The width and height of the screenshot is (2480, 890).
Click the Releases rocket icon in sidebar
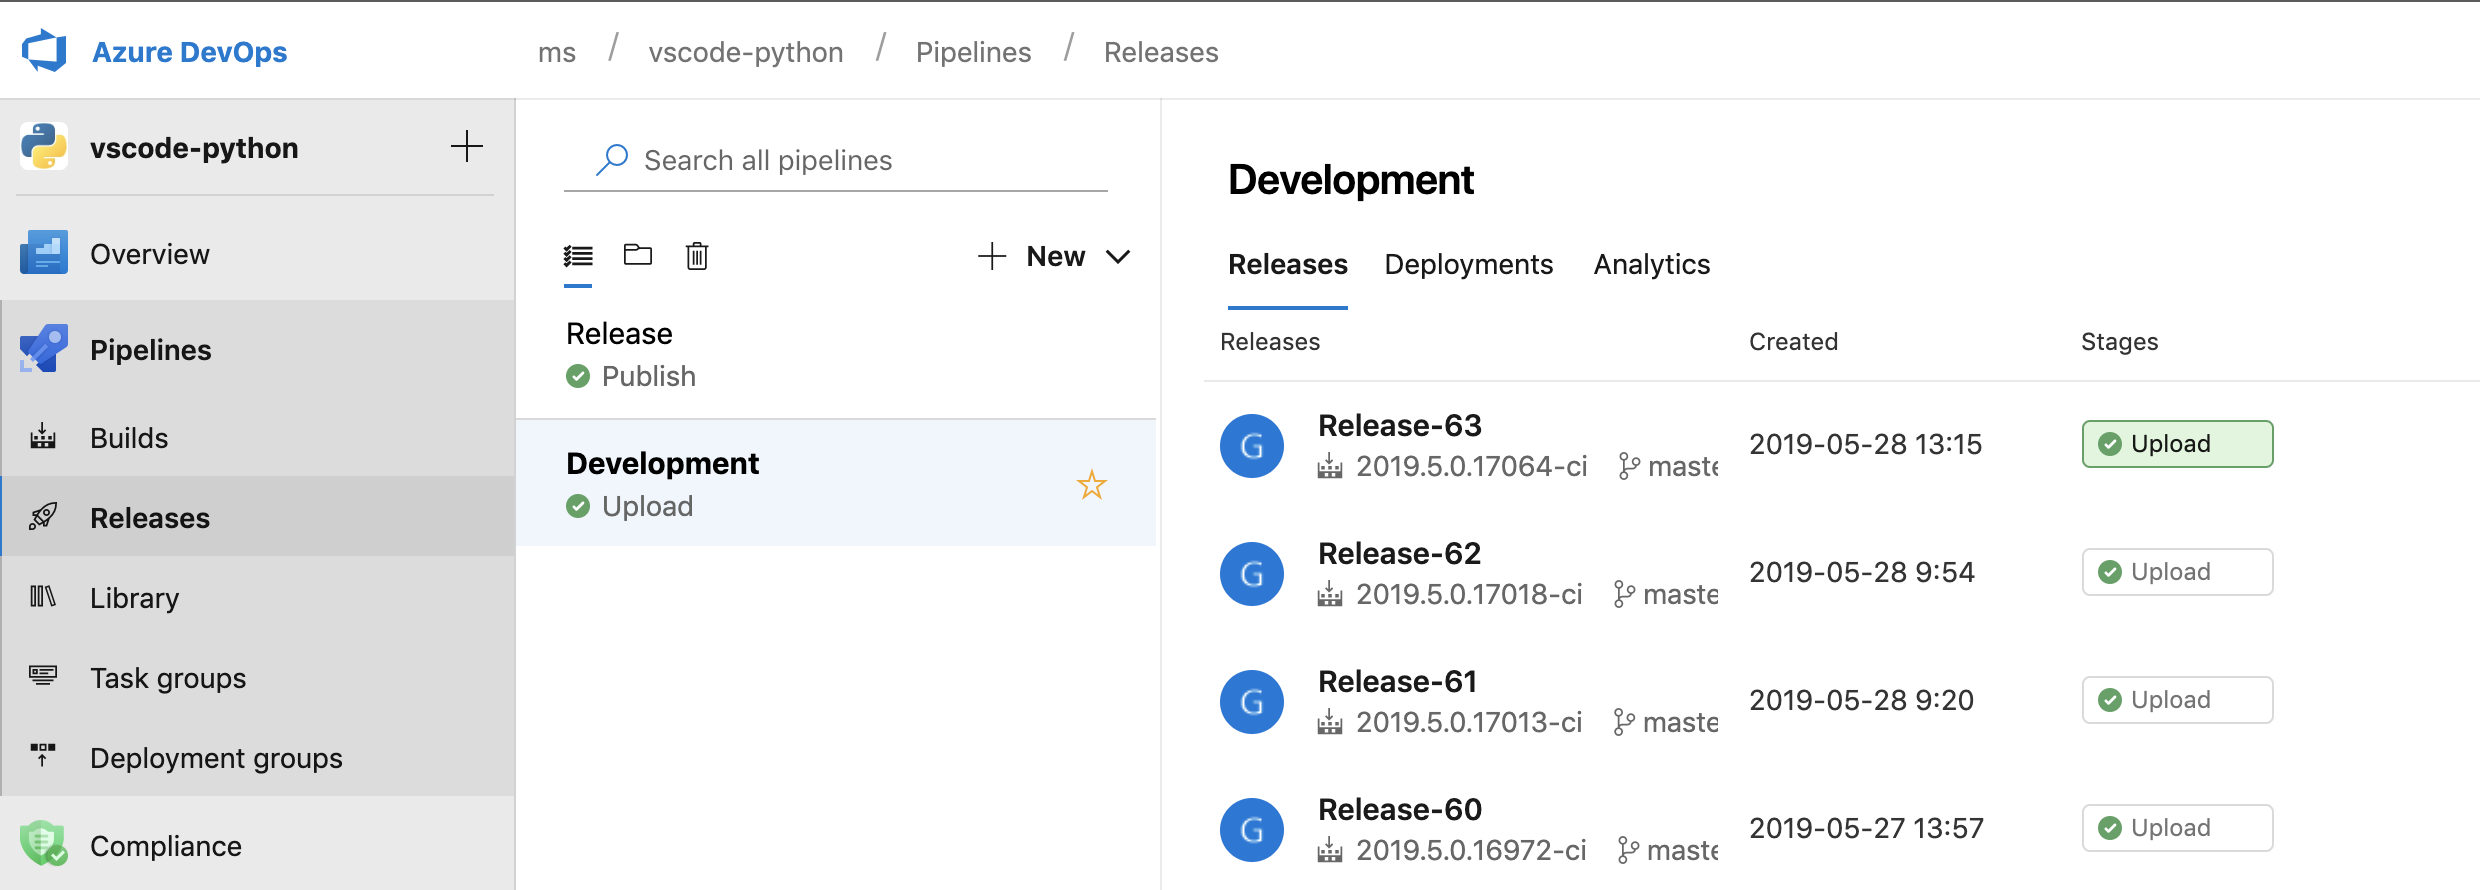coord(43,517)
